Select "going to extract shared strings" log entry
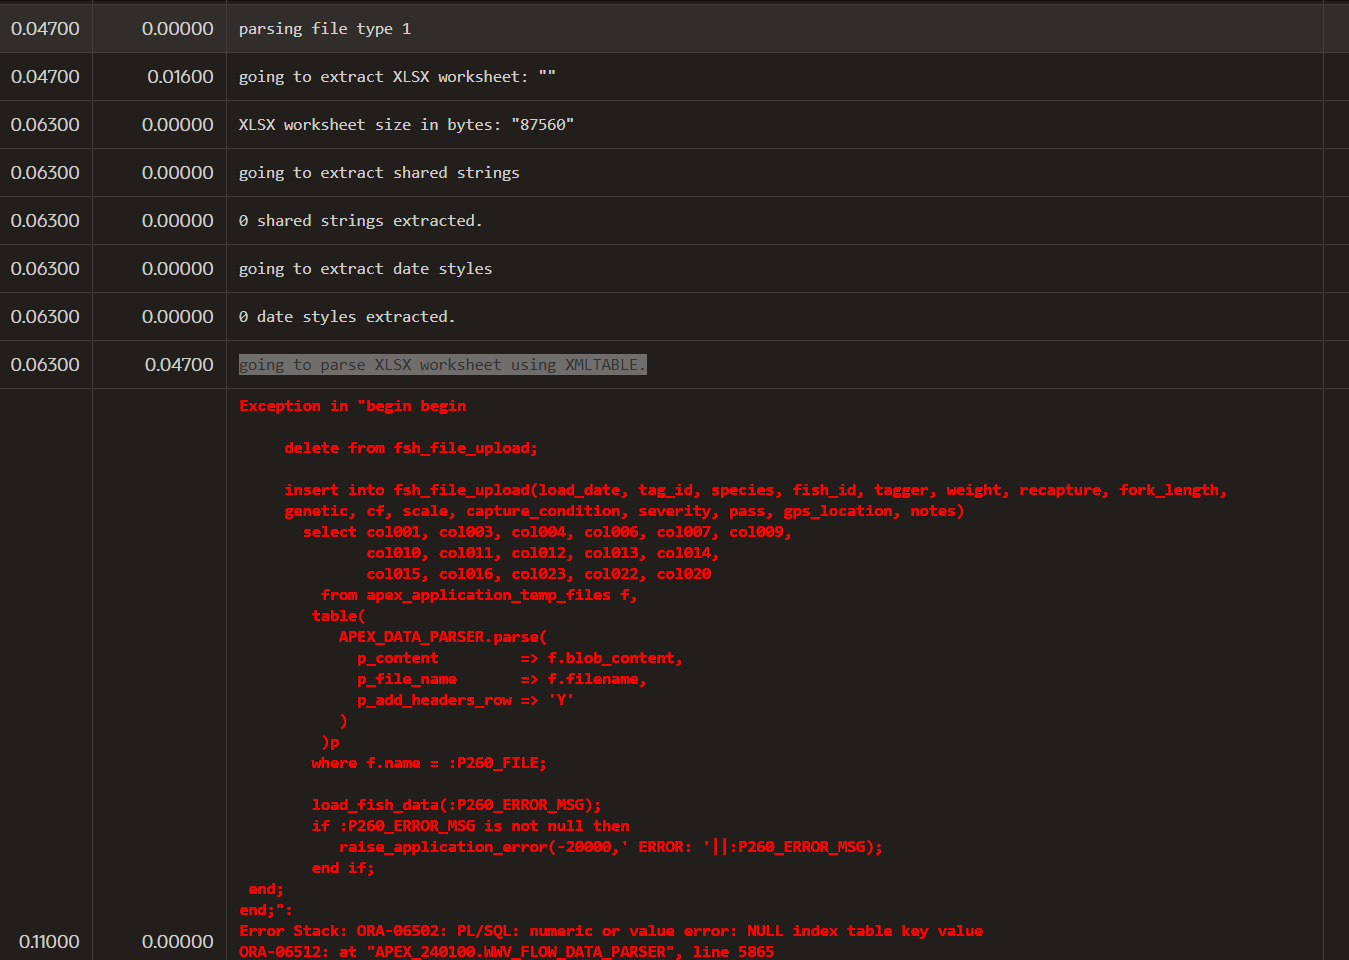 point(378,173)
